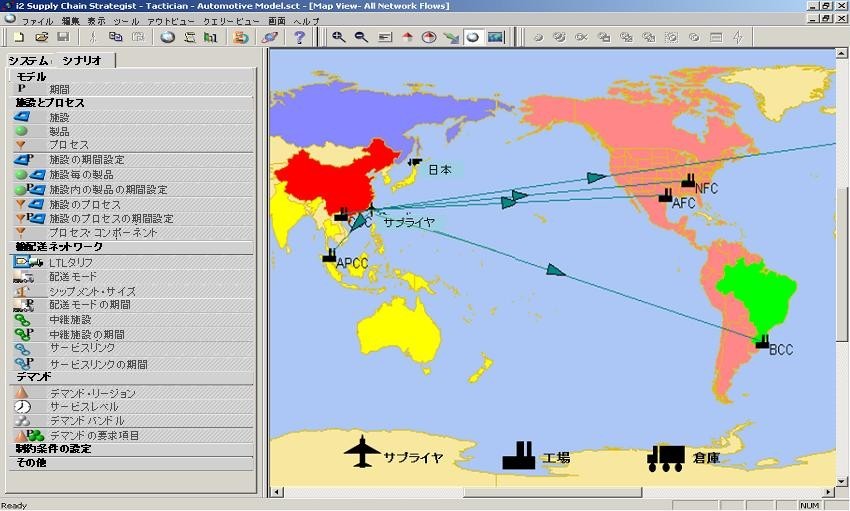Select the デマンド・リージョン item
Image resolution: width=850 pixels, height=511 pixels.
[92, 393]
